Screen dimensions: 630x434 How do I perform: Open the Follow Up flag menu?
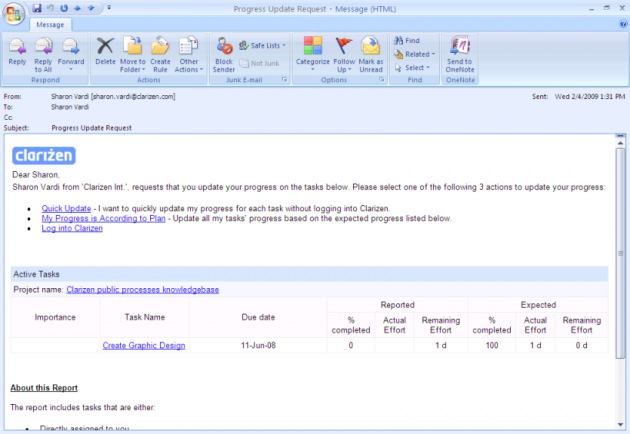pyautogui.click(x=344, y=55)
